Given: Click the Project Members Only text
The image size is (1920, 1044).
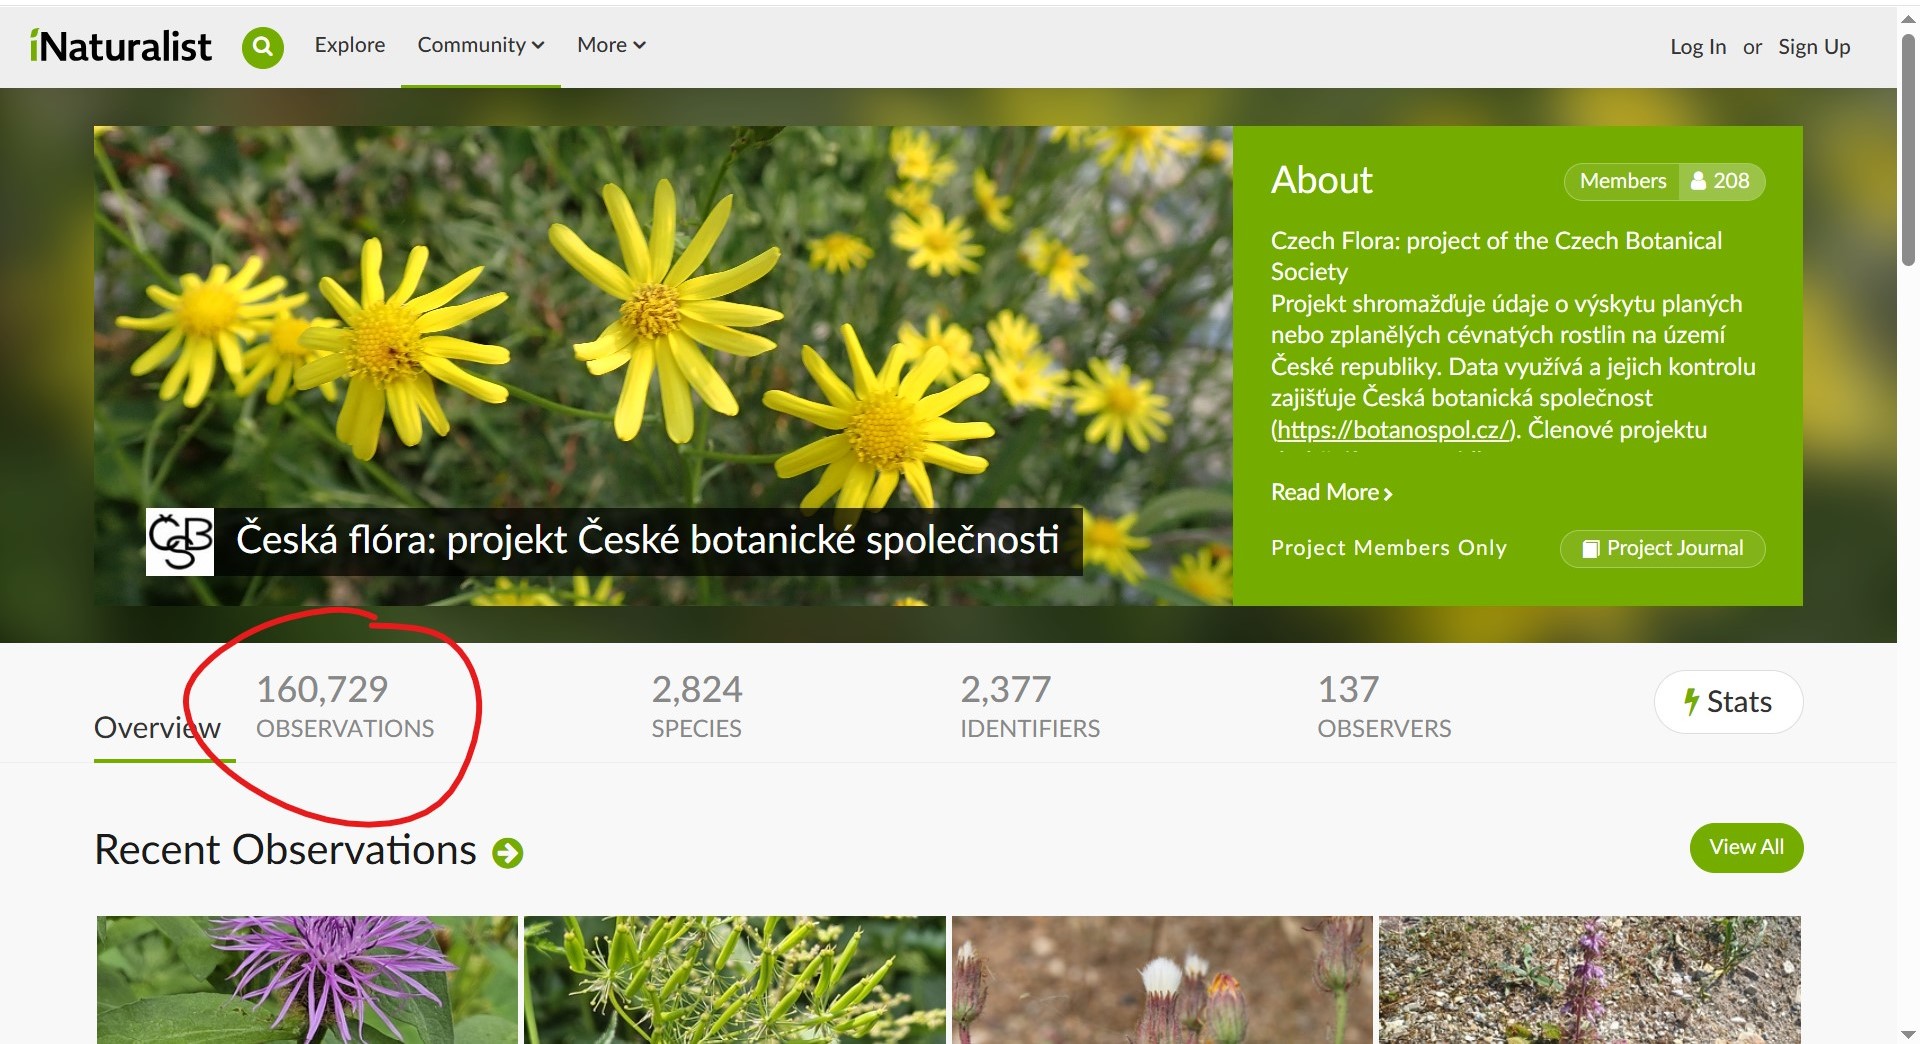Looking at the screenshot, I should coord(1389,548).
